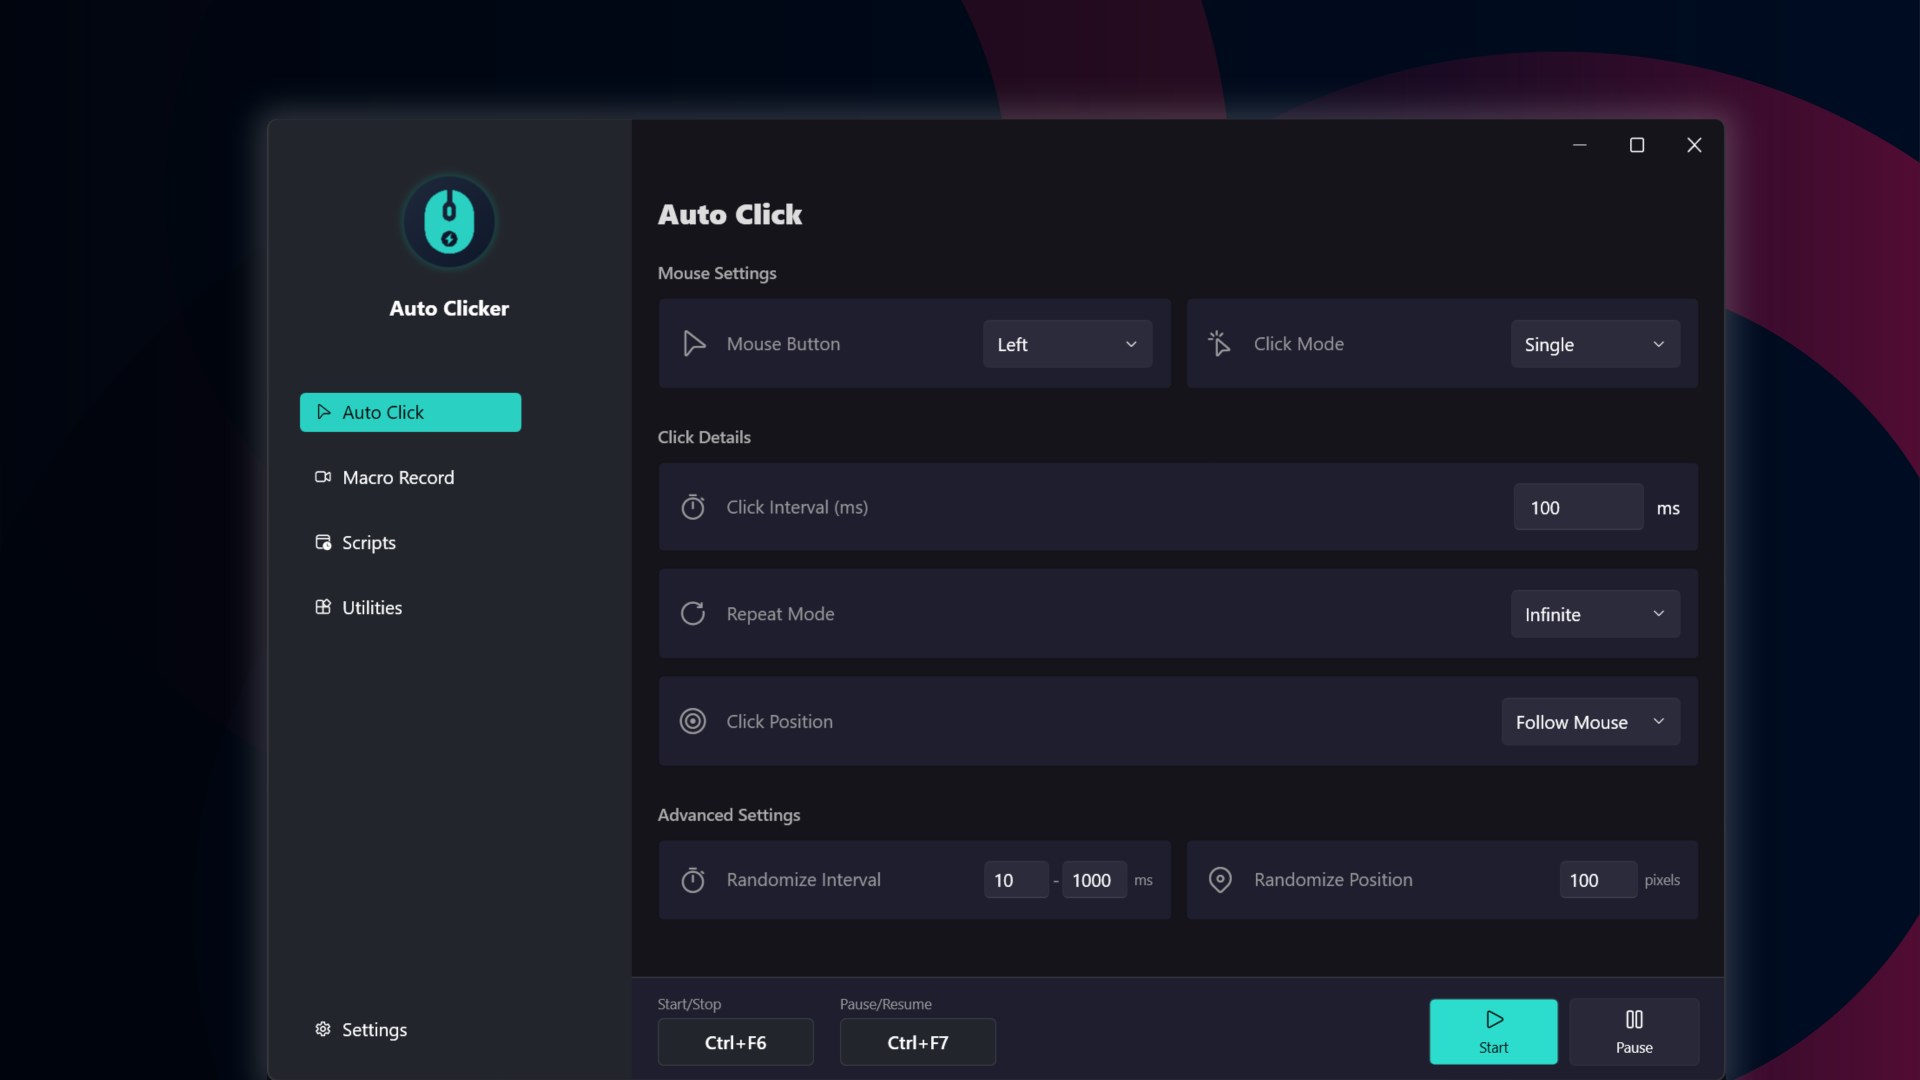Click the Repeat Mode circular arrow icon
Viewport: 1920px width, 1080px height.
(x=693, y=614)
